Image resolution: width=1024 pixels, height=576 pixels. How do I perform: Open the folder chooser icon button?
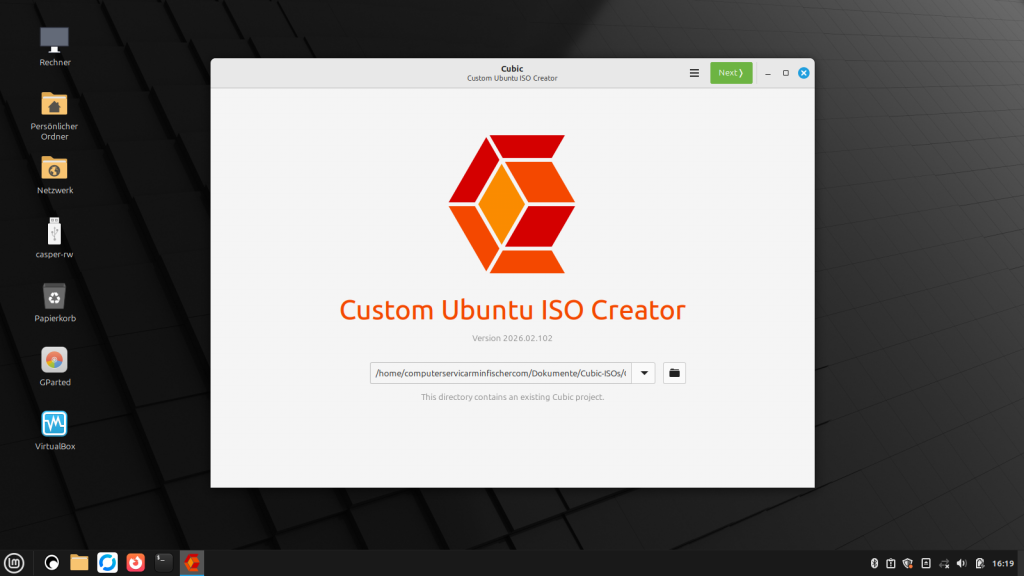click(x=674, y=373)
